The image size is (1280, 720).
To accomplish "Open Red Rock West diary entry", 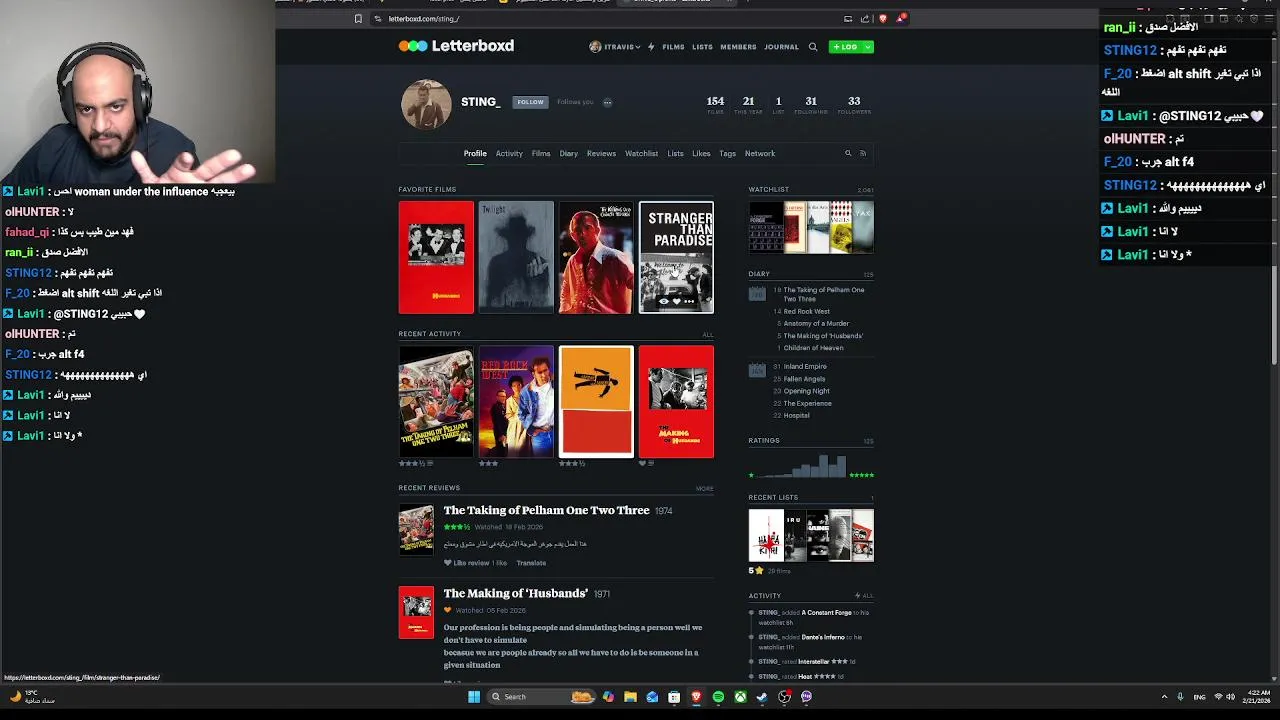I will [806, 311].
